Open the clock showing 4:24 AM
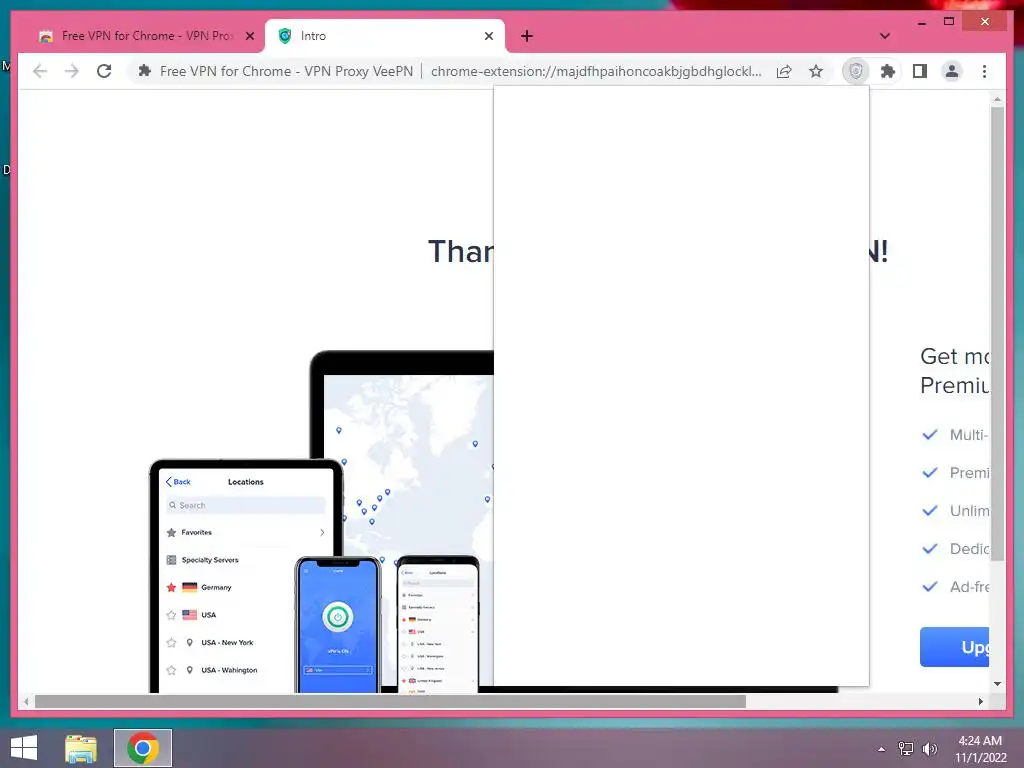1024x768 pixels. 980,749
